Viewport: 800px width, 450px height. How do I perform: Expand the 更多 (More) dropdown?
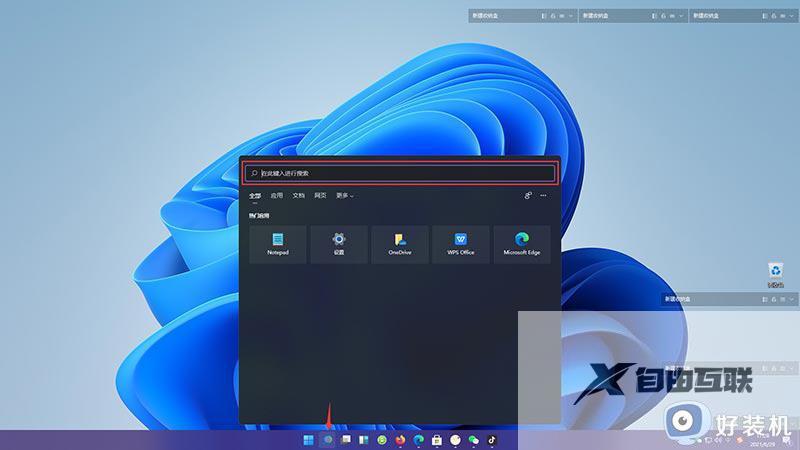344,196
